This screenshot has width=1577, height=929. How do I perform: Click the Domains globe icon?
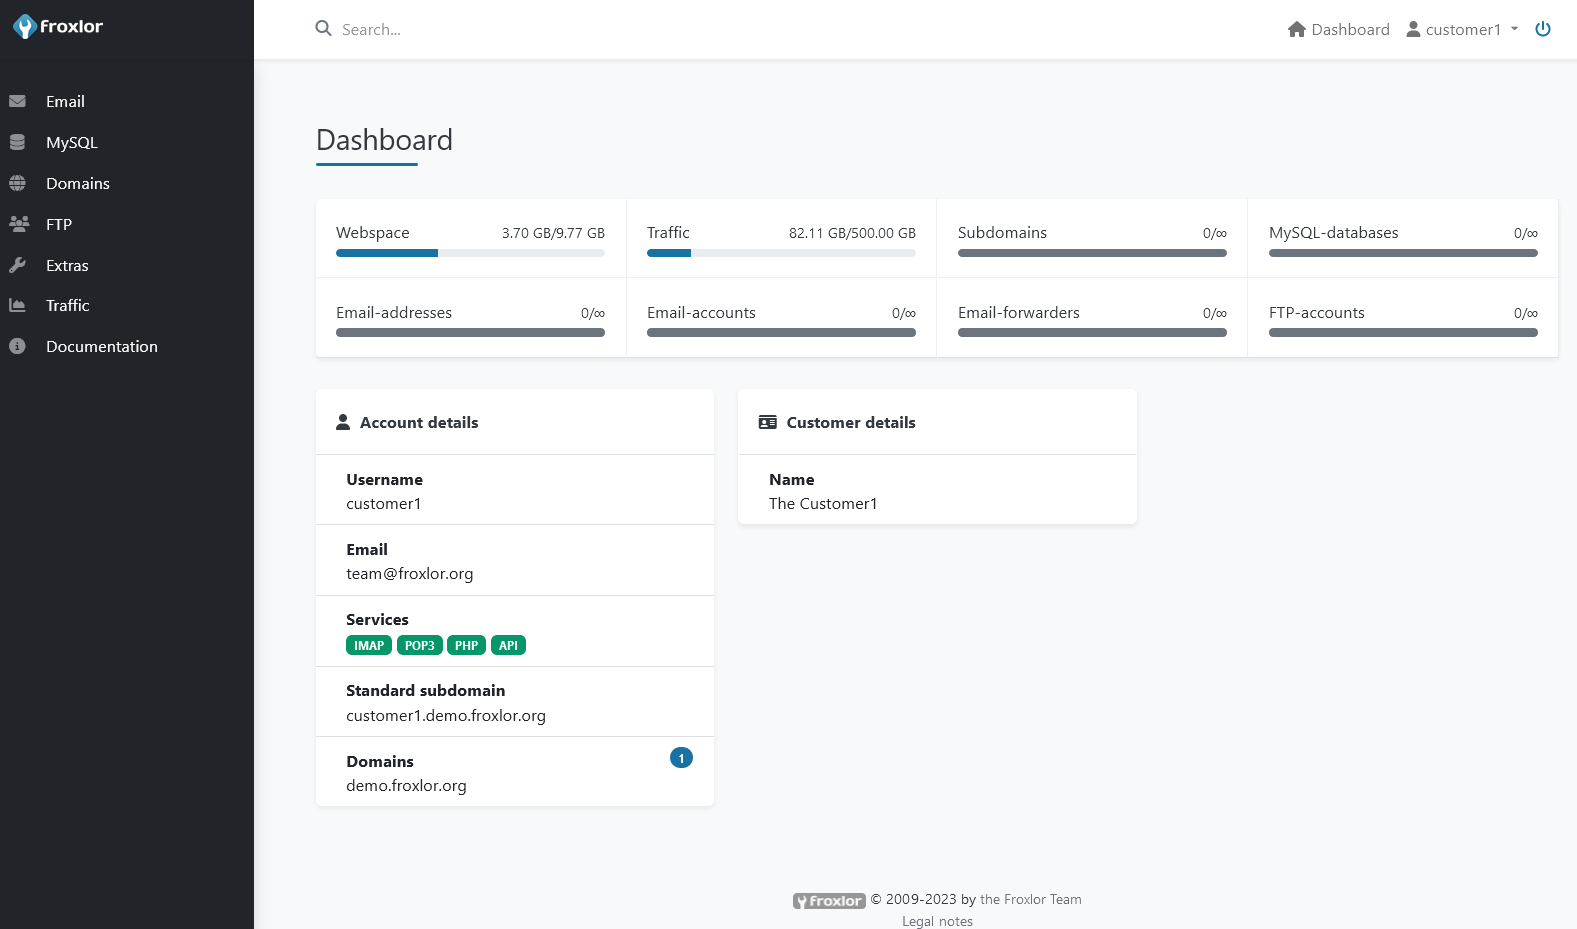point(17,183)
